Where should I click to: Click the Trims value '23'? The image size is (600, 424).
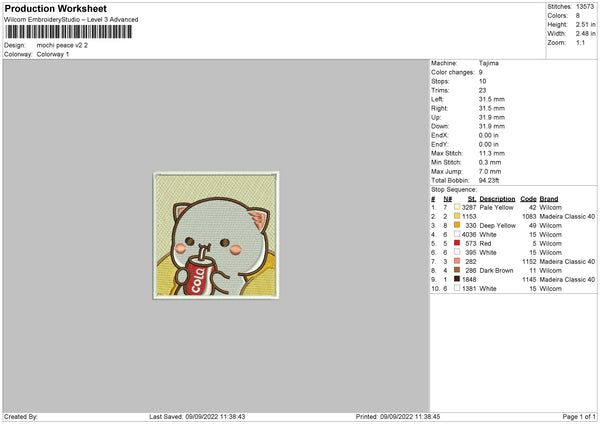point(482,90)
